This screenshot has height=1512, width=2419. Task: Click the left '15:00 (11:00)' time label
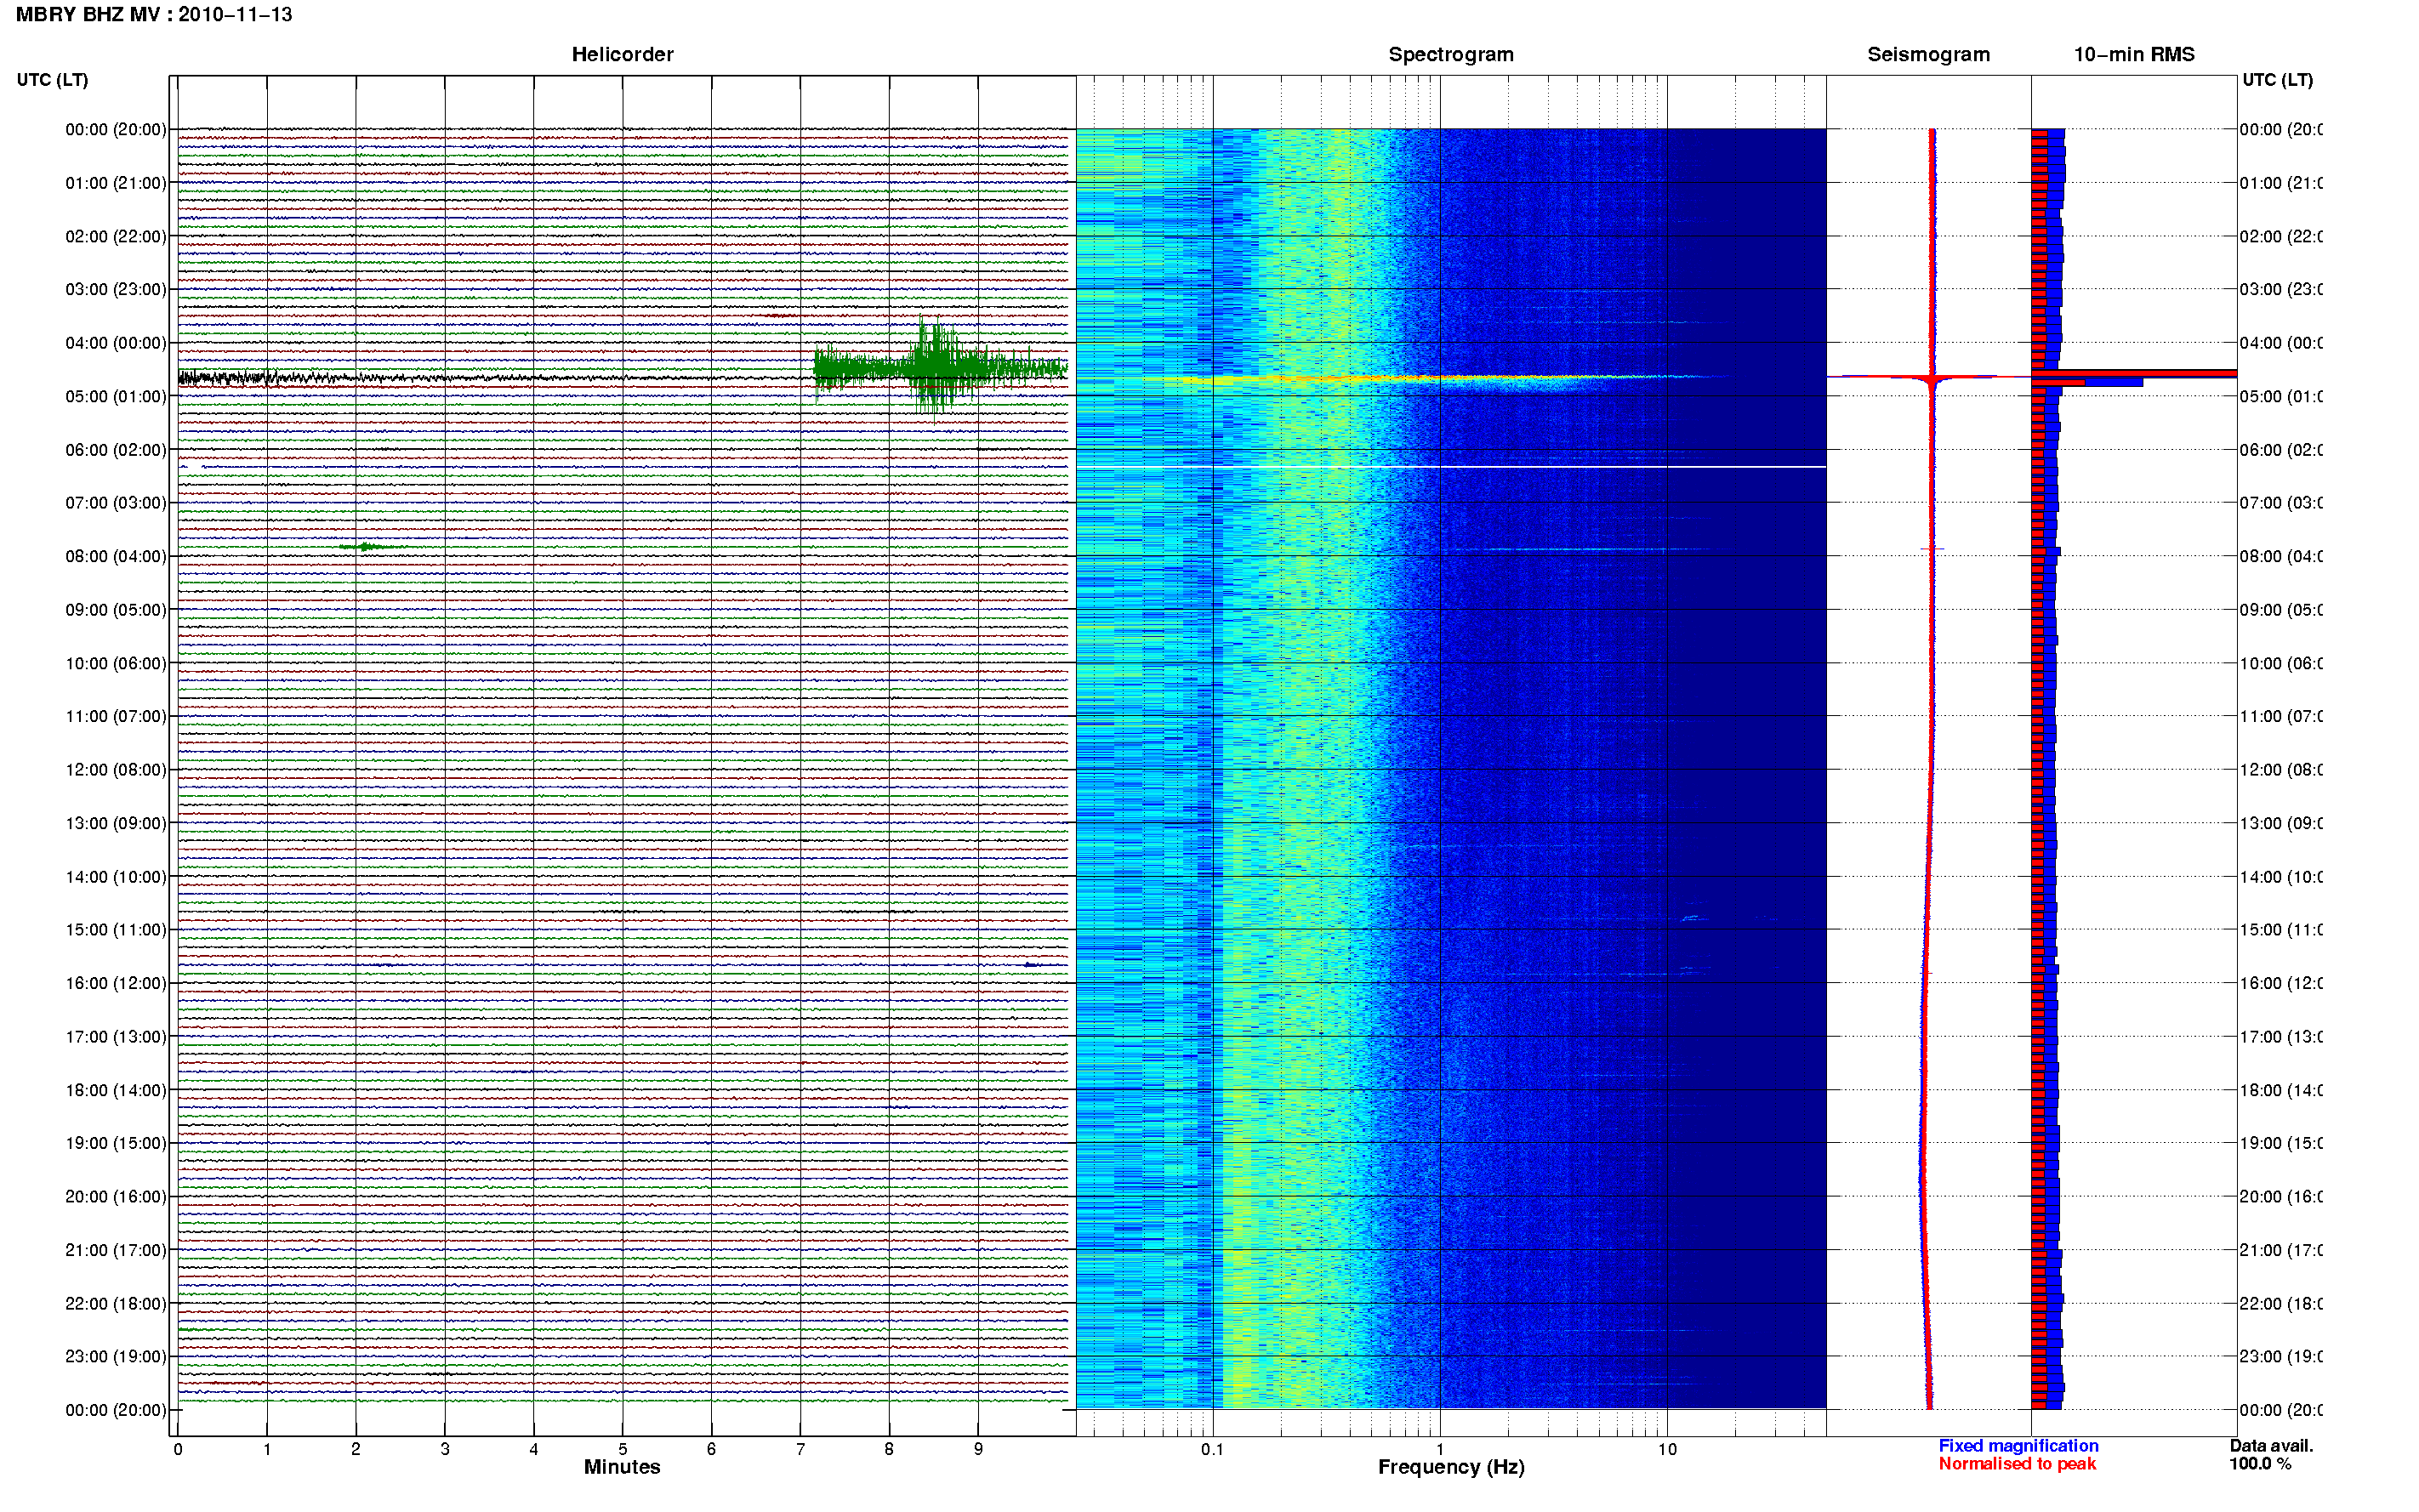(x=116, y=930)
